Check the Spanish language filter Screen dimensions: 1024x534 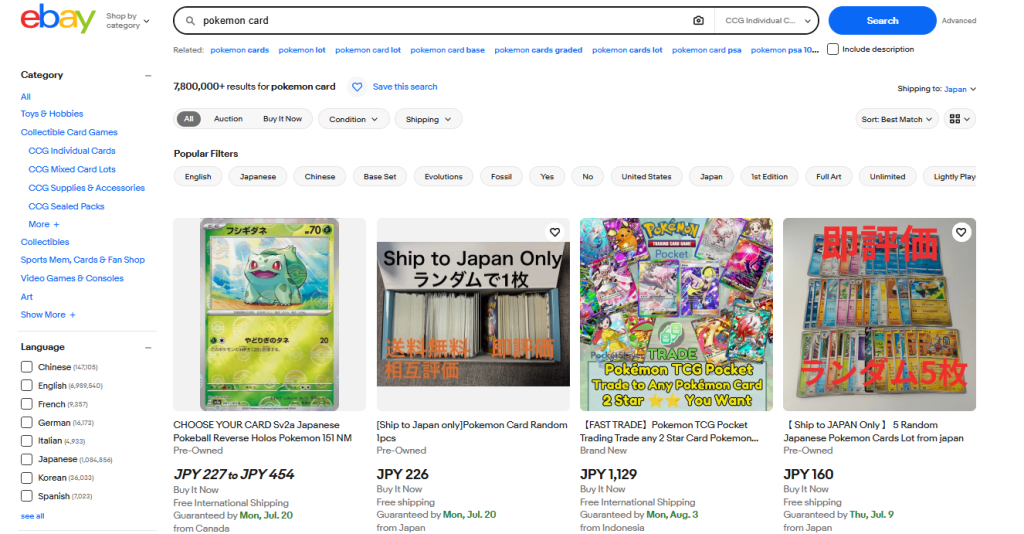27,496
